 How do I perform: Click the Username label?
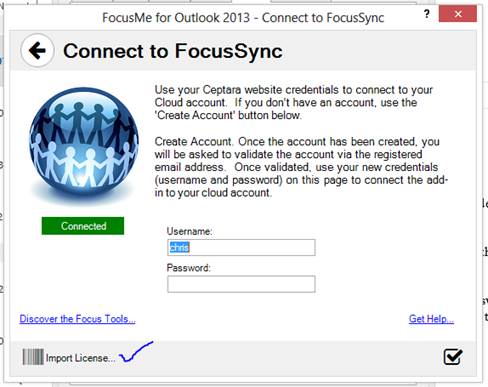click(189, 231)
